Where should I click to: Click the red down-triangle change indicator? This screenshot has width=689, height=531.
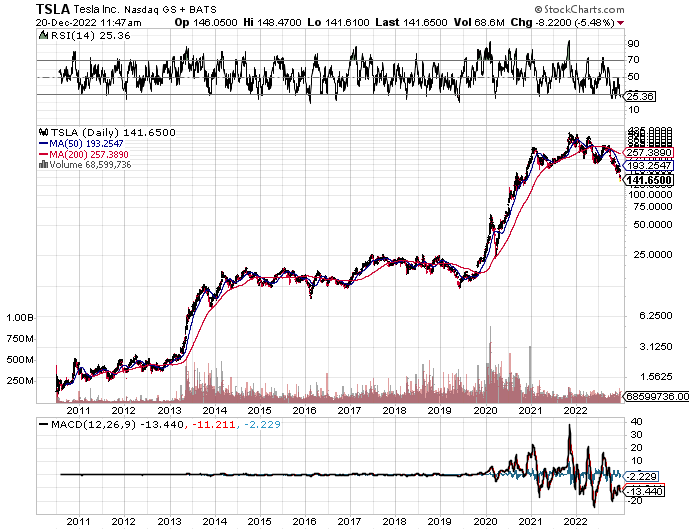(x=620, y=23)
